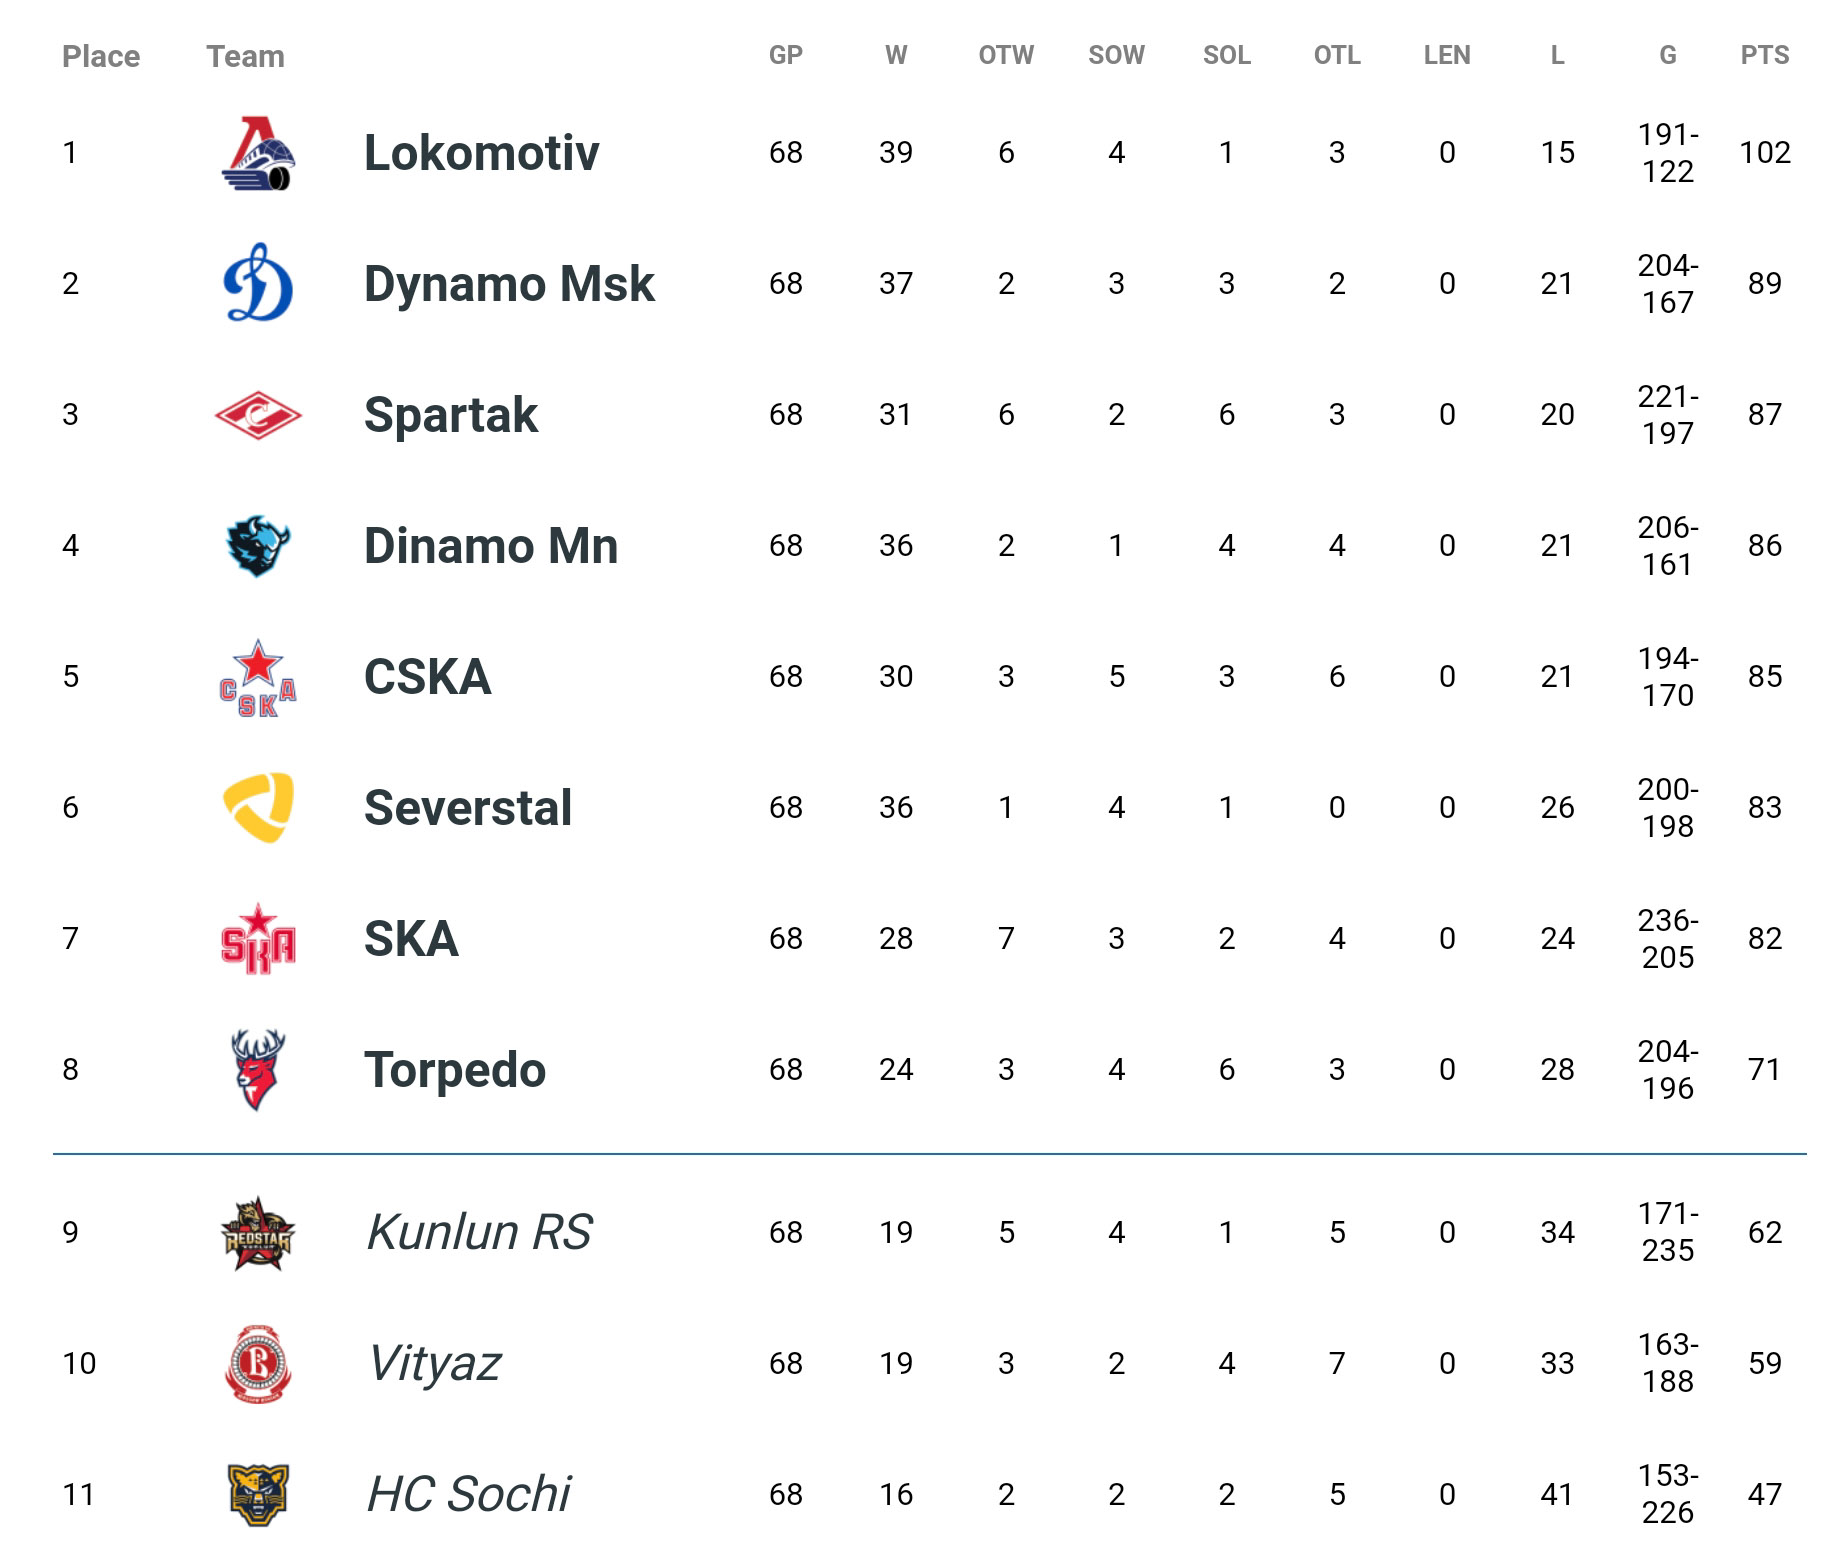Select the CSKA red star logo
Viewport: 1822px width, 1549px height.
258,678
